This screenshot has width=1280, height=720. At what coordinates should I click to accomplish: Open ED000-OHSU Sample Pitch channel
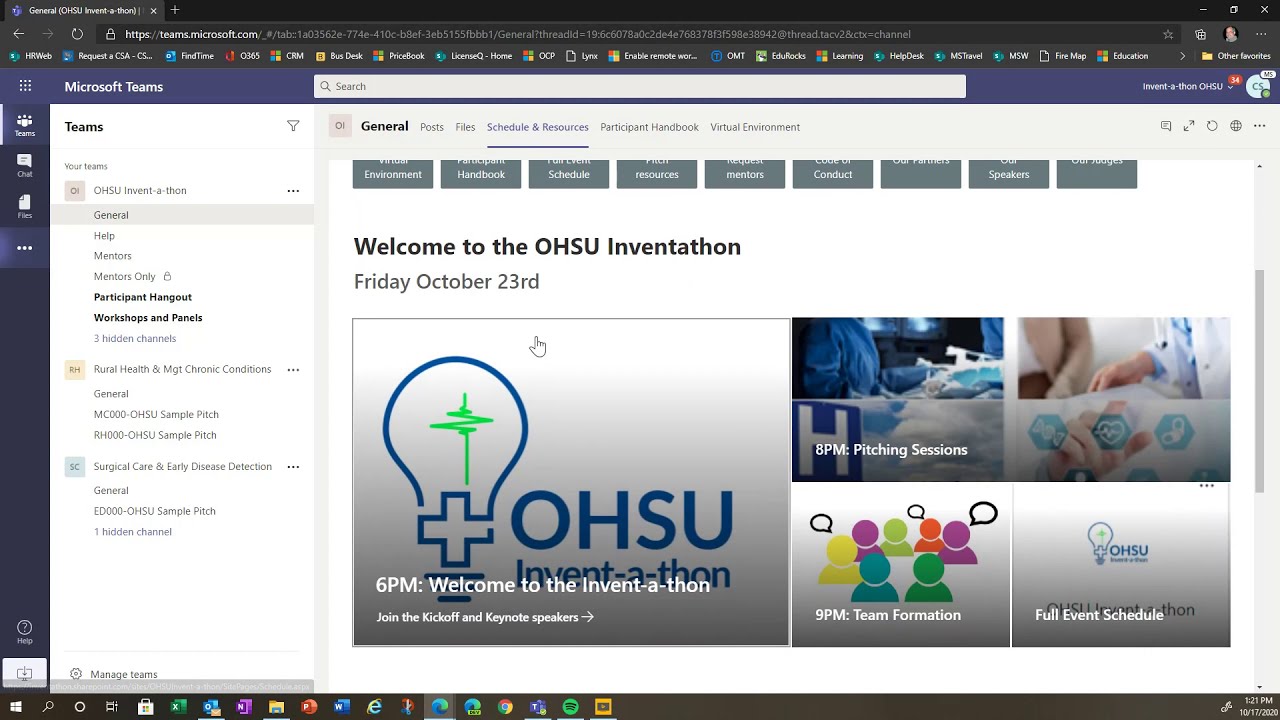pyautogui.click(x=155, y=511)
